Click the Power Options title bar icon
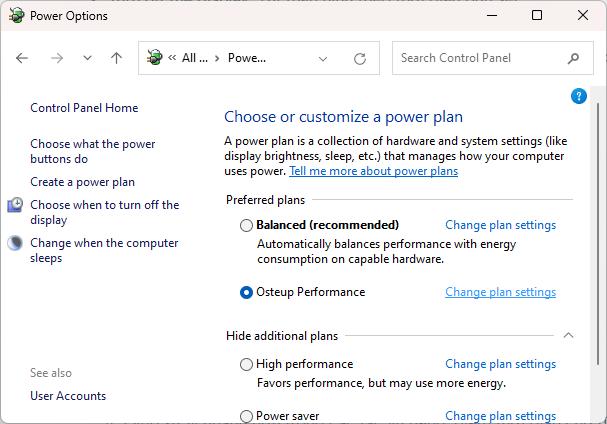Viewport: 607px width, 424px height. pyautogui.click(x=15, y=16)
